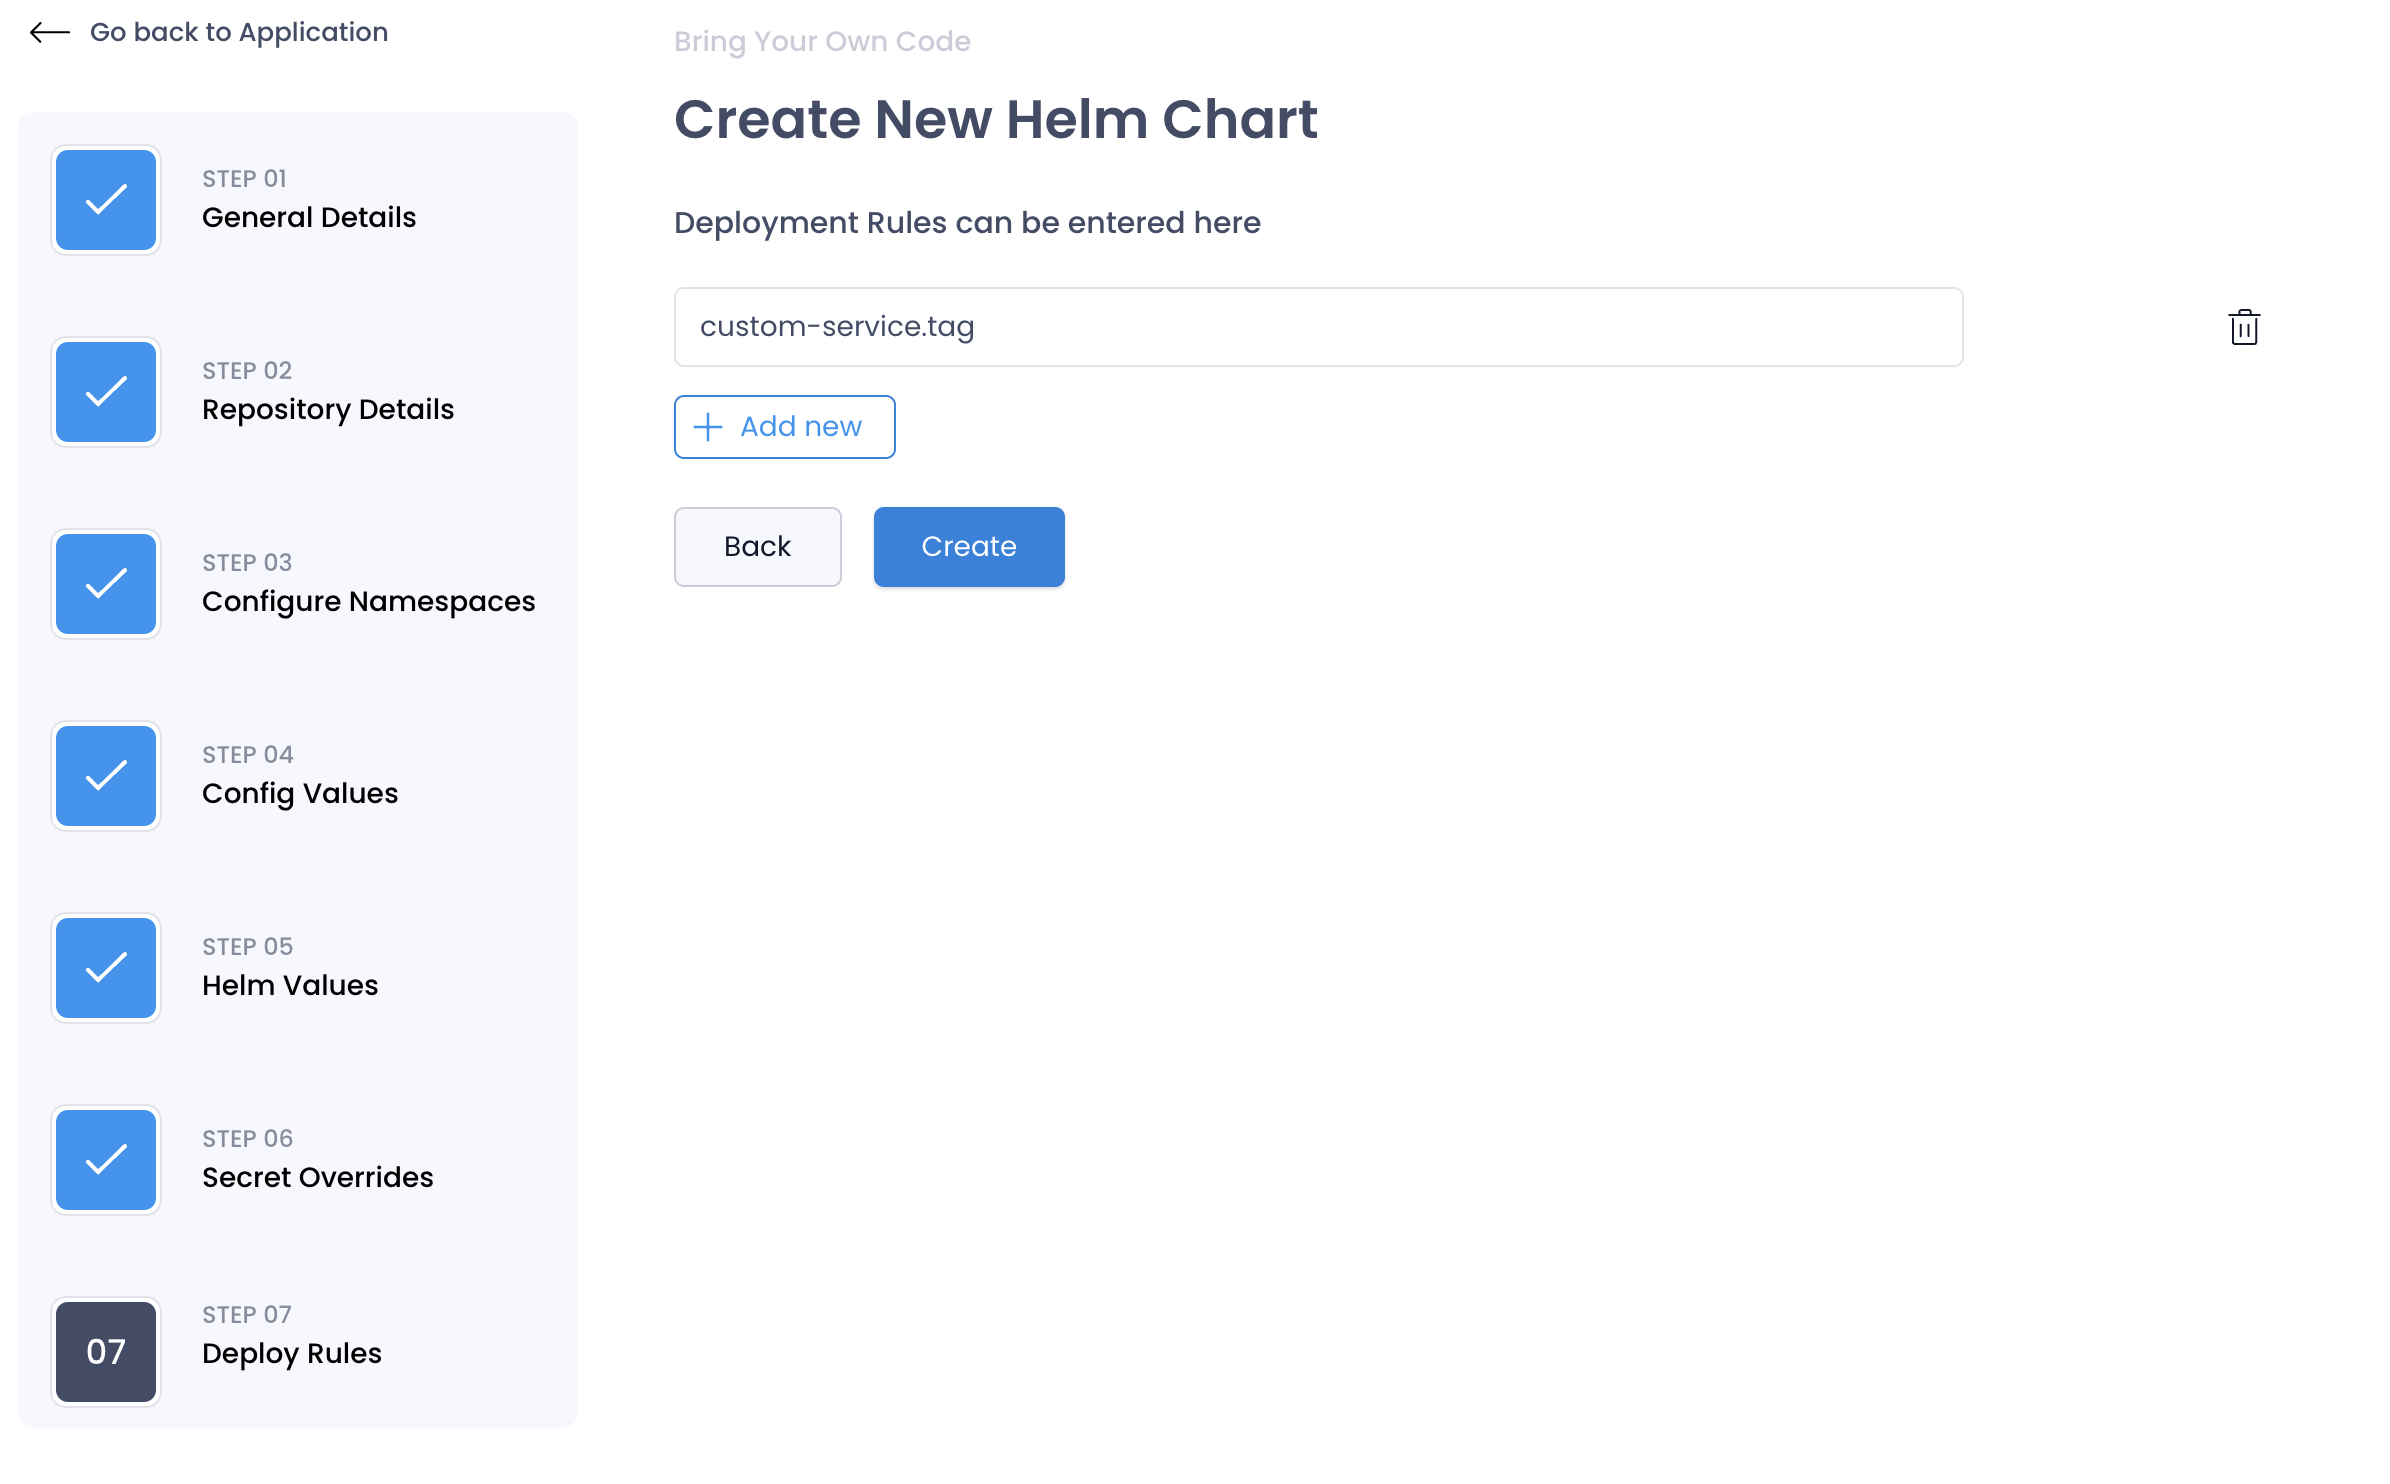Click the 07 step number badge

pos(106,1352)
